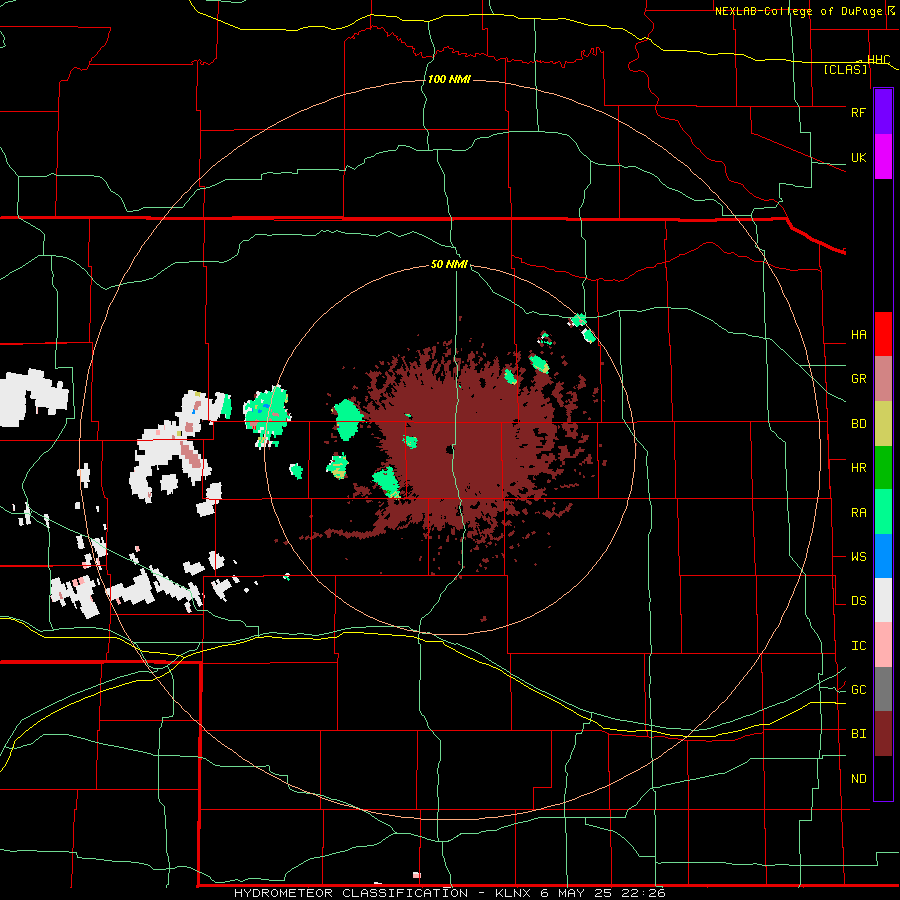Click the RF purple legend swatch
This screenshot has width=900, height=900.
click(883, 111)
